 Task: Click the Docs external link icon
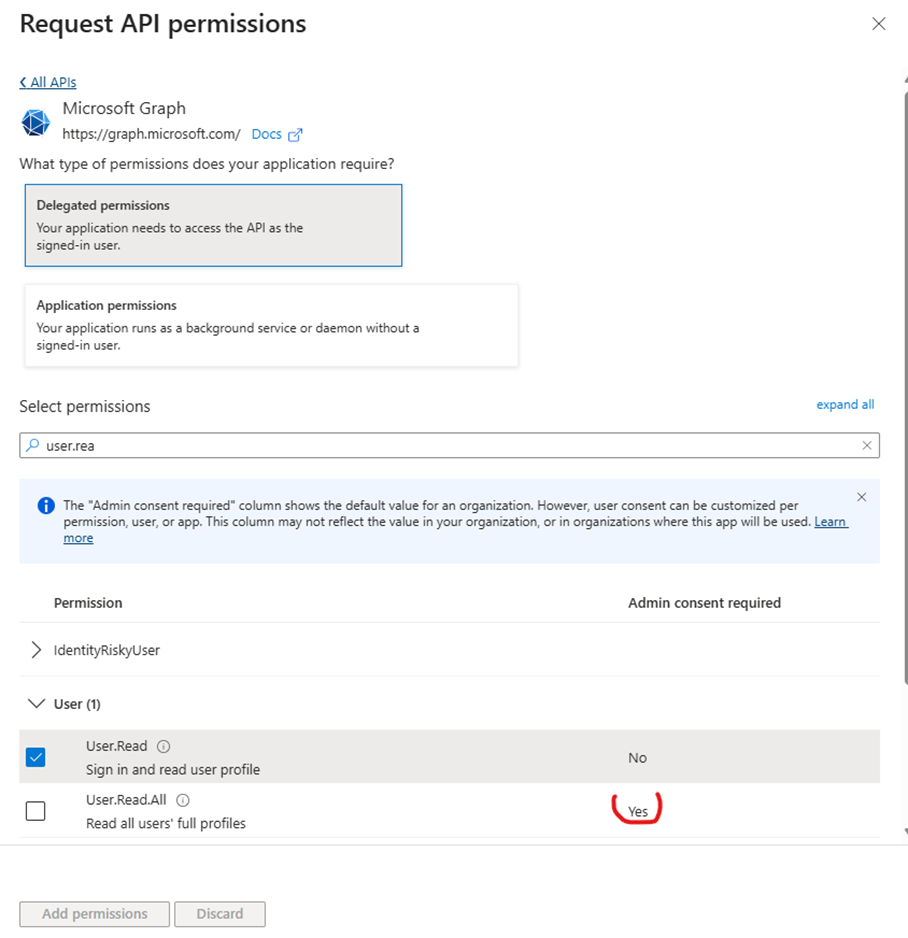pos(295,134)
